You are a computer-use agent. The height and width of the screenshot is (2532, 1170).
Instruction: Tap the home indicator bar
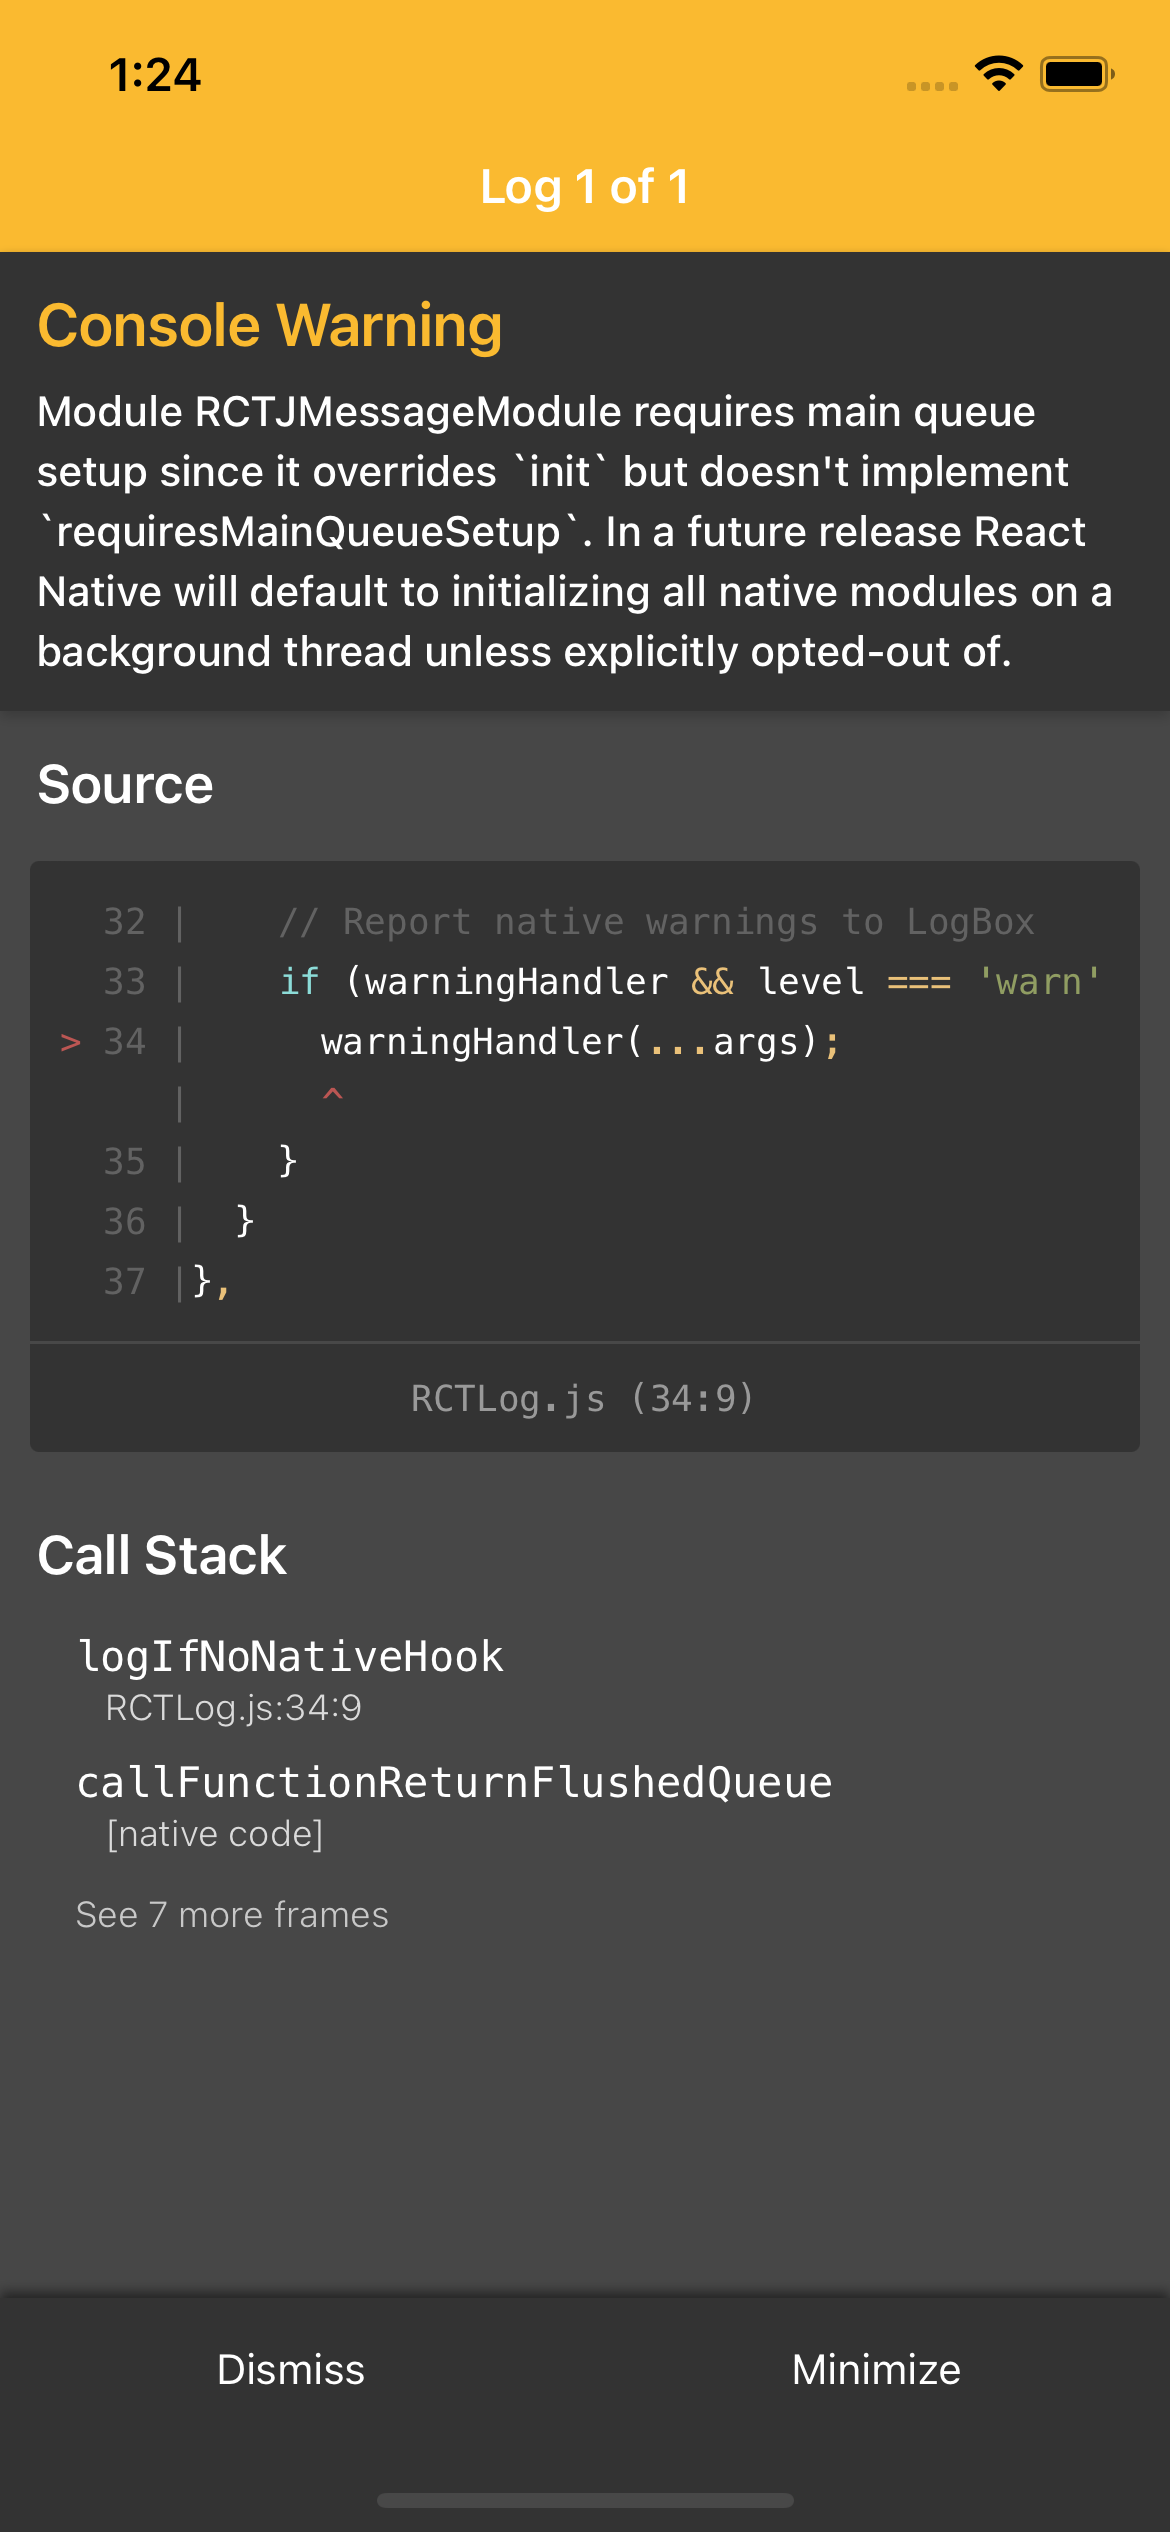[585, 2500]
